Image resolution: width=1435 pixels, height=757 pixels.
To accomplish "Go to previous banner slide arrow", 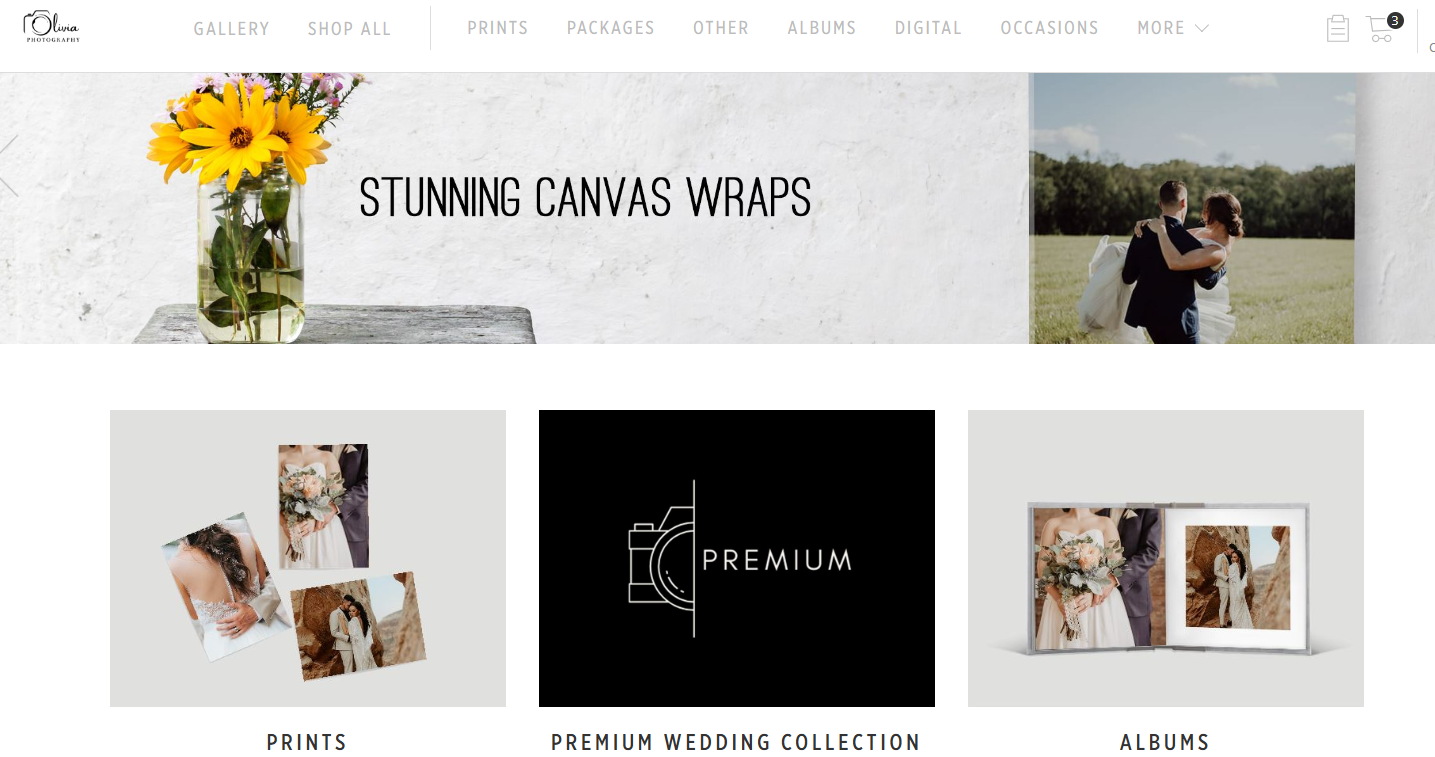I will [x=9, y=166].
